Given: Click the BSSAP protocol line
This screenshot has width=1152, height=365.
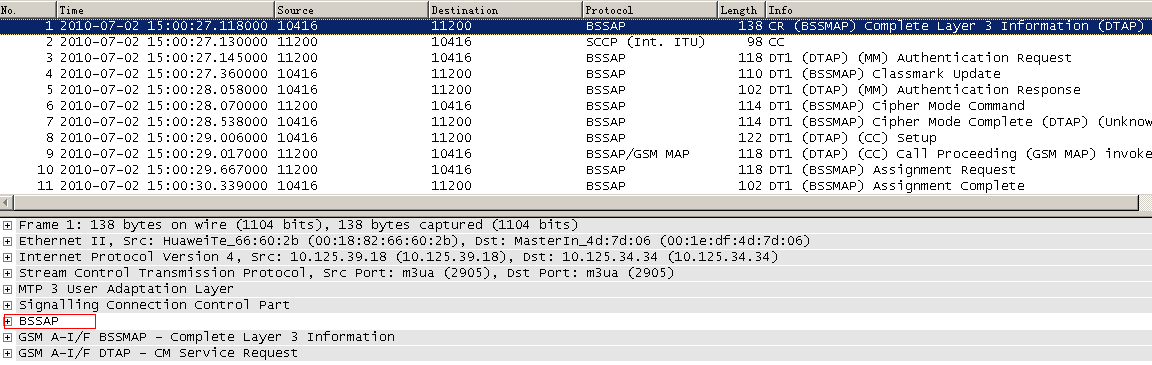Looking at the screenshot, I should point(39,321).
